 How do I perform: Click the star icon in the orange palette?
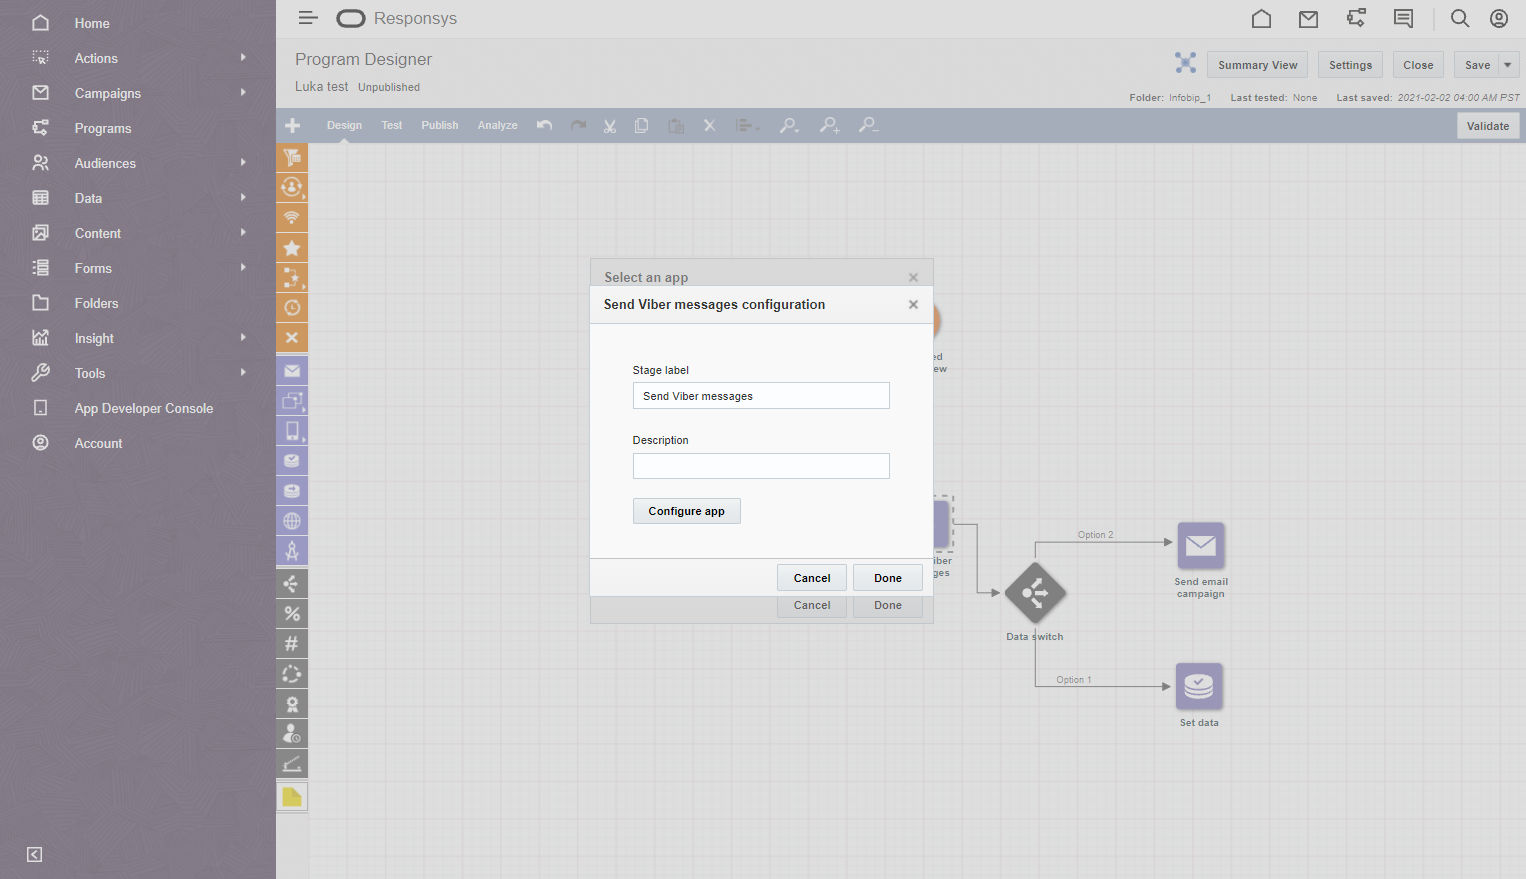[x=292, y=248]
